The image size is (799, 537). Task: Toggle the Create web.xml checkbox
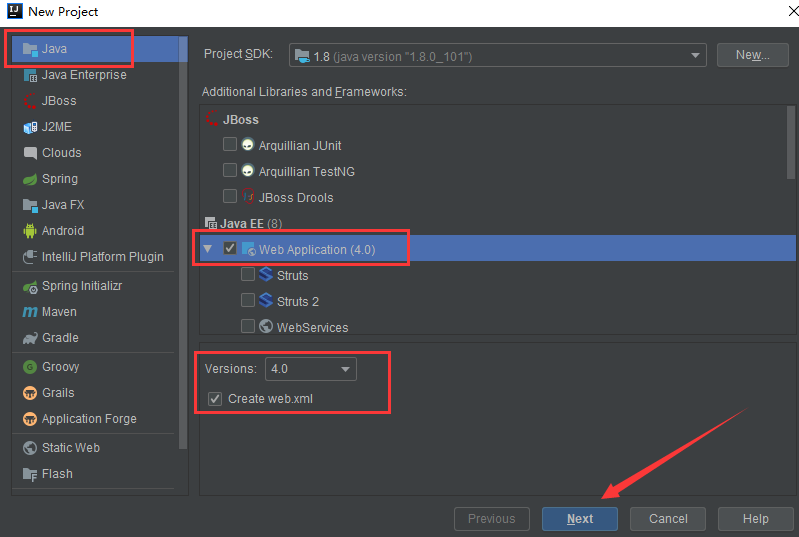coord(215,399)
